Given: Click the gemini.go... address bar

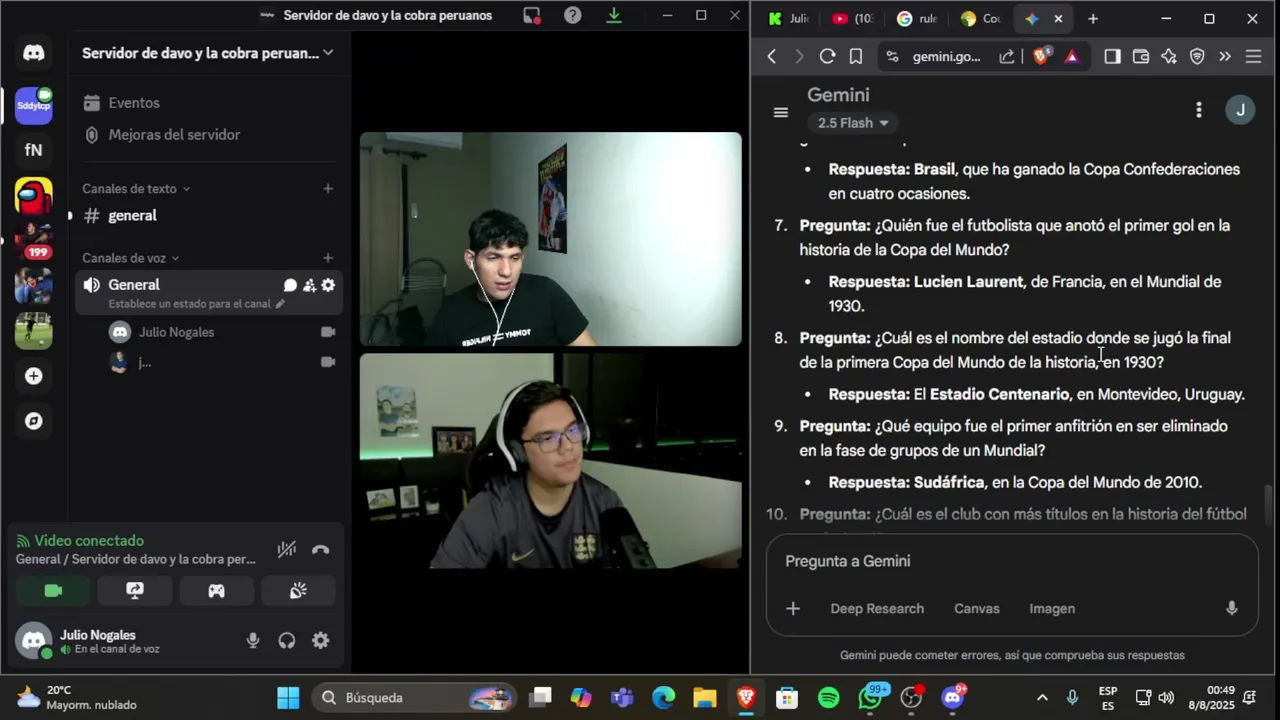Looking at the screenshot, I should click(946, 57).
